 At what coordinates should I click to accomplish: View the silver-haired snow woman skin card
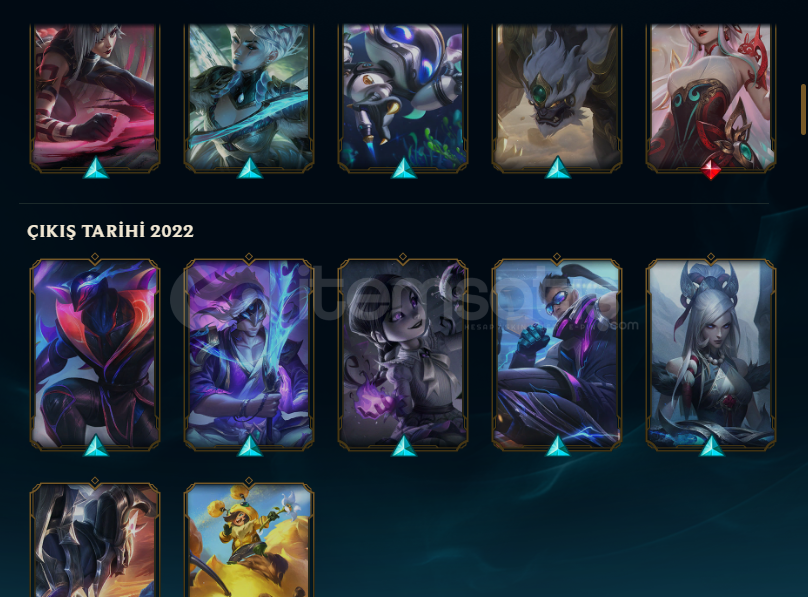pyautogui.click(x=711, y=354)
